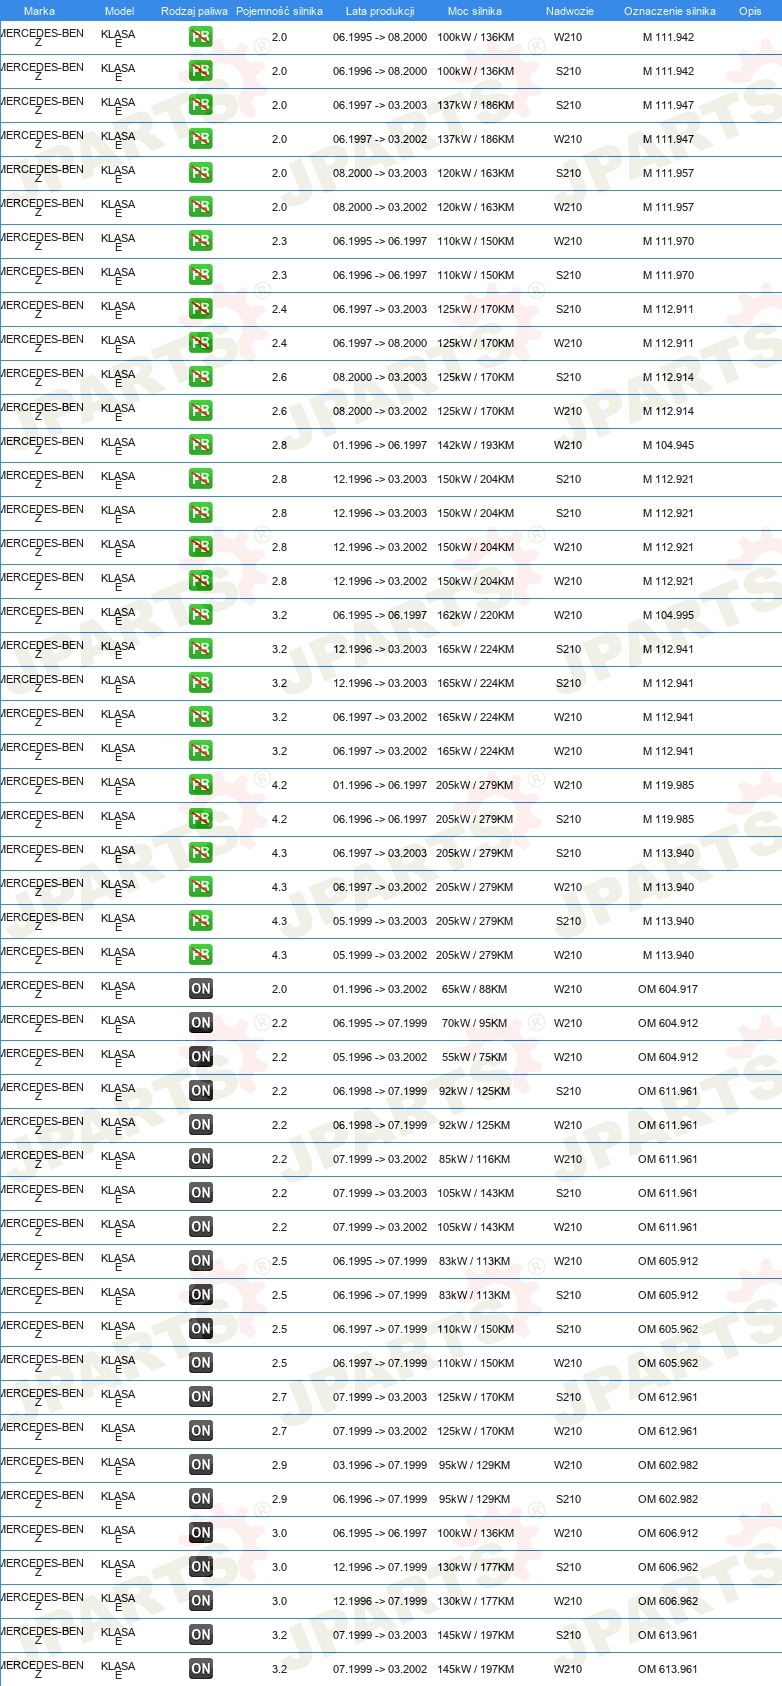
Task: Click ON icon in OM 606.962 W210 row
Action: click(x=200, y=1601)
